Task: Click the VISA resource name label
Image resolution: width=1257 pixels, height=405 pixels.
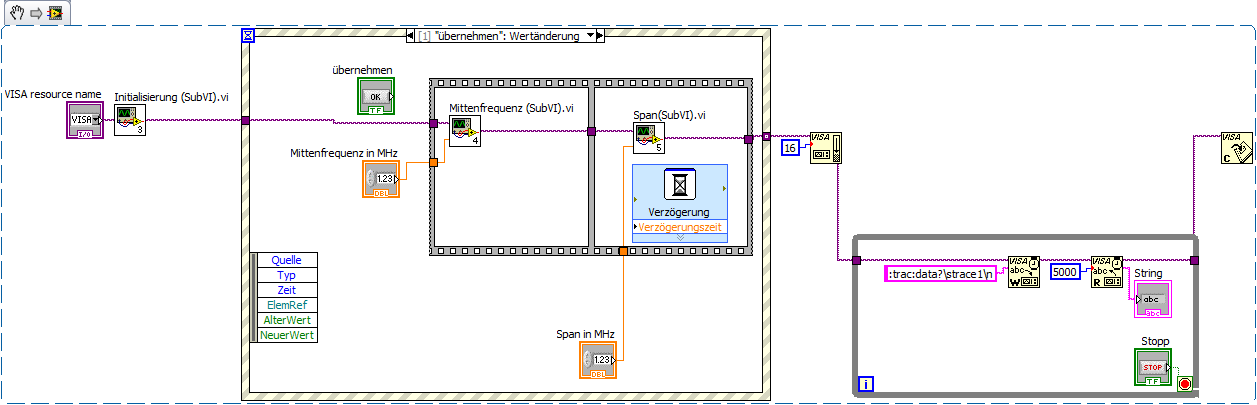Action: coord(54,94)
